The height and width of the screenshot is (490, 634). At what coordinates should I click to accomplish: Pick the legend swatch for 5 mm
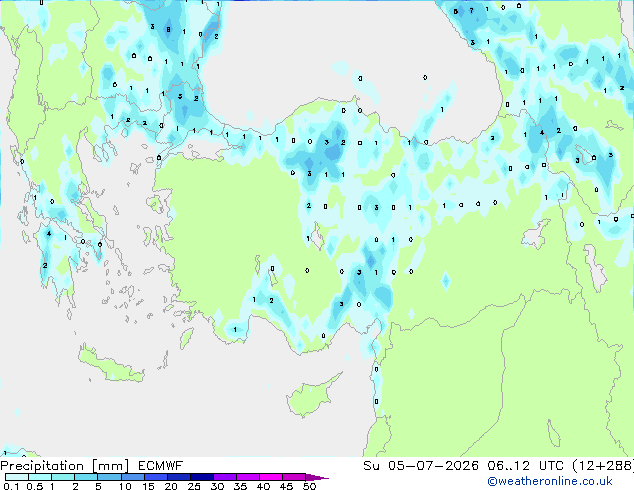(x=109, y=477)
